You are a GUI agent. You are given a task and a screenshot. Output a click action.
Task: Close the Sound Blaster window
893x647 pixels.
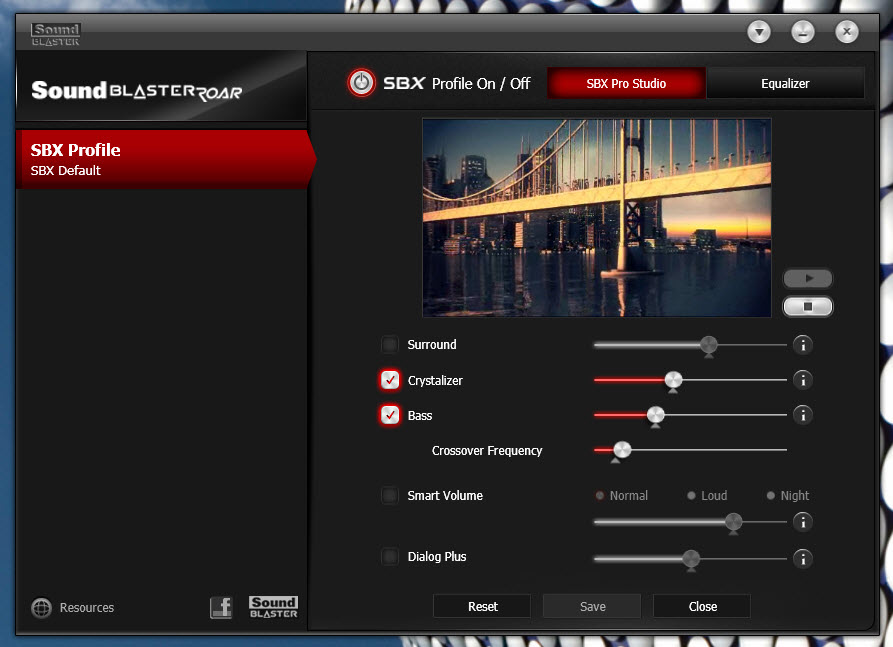tap(846, 32)
